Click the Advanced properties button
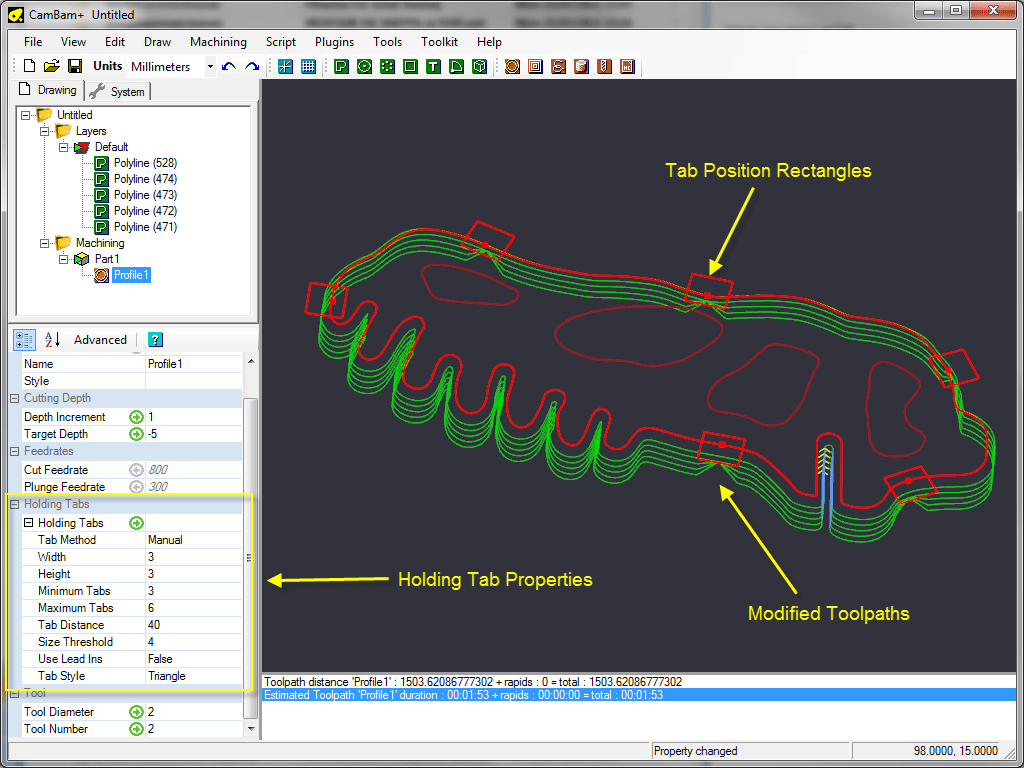This screenshot has width=1024, height=768. click(x=100, y=340)
